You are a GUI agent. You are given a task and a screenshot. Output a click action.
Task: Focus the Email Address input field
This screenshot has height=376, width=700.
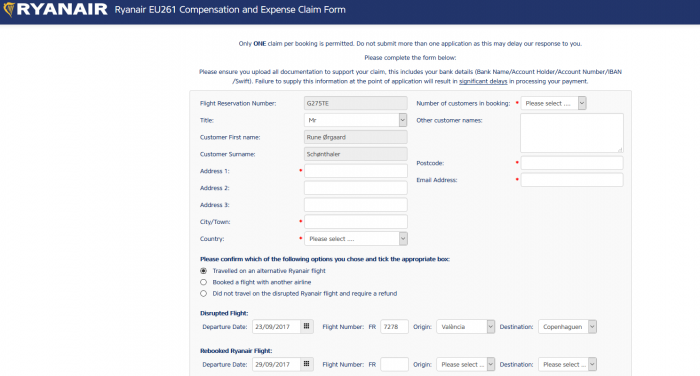point(572,180)
